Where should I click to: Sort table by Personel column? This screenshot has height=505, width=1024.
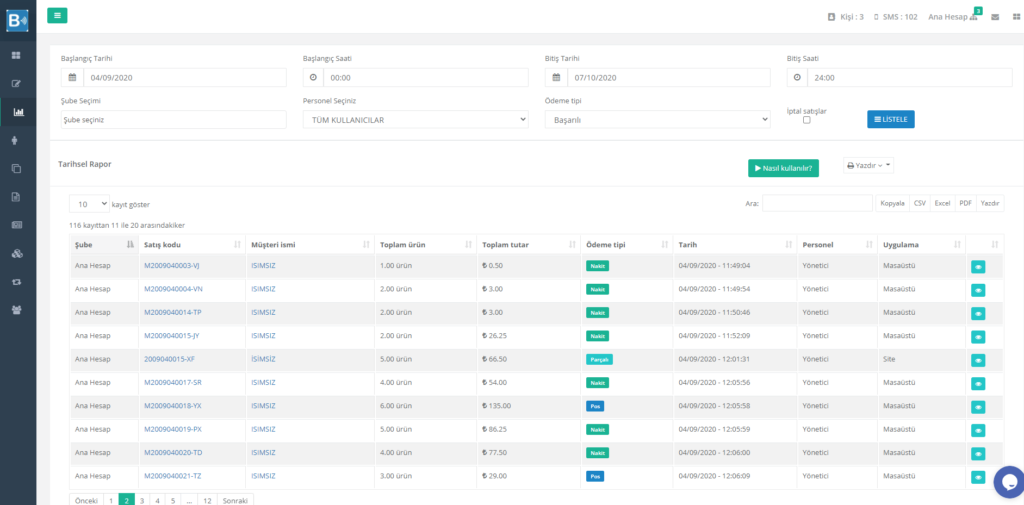(x=837, y=244)
